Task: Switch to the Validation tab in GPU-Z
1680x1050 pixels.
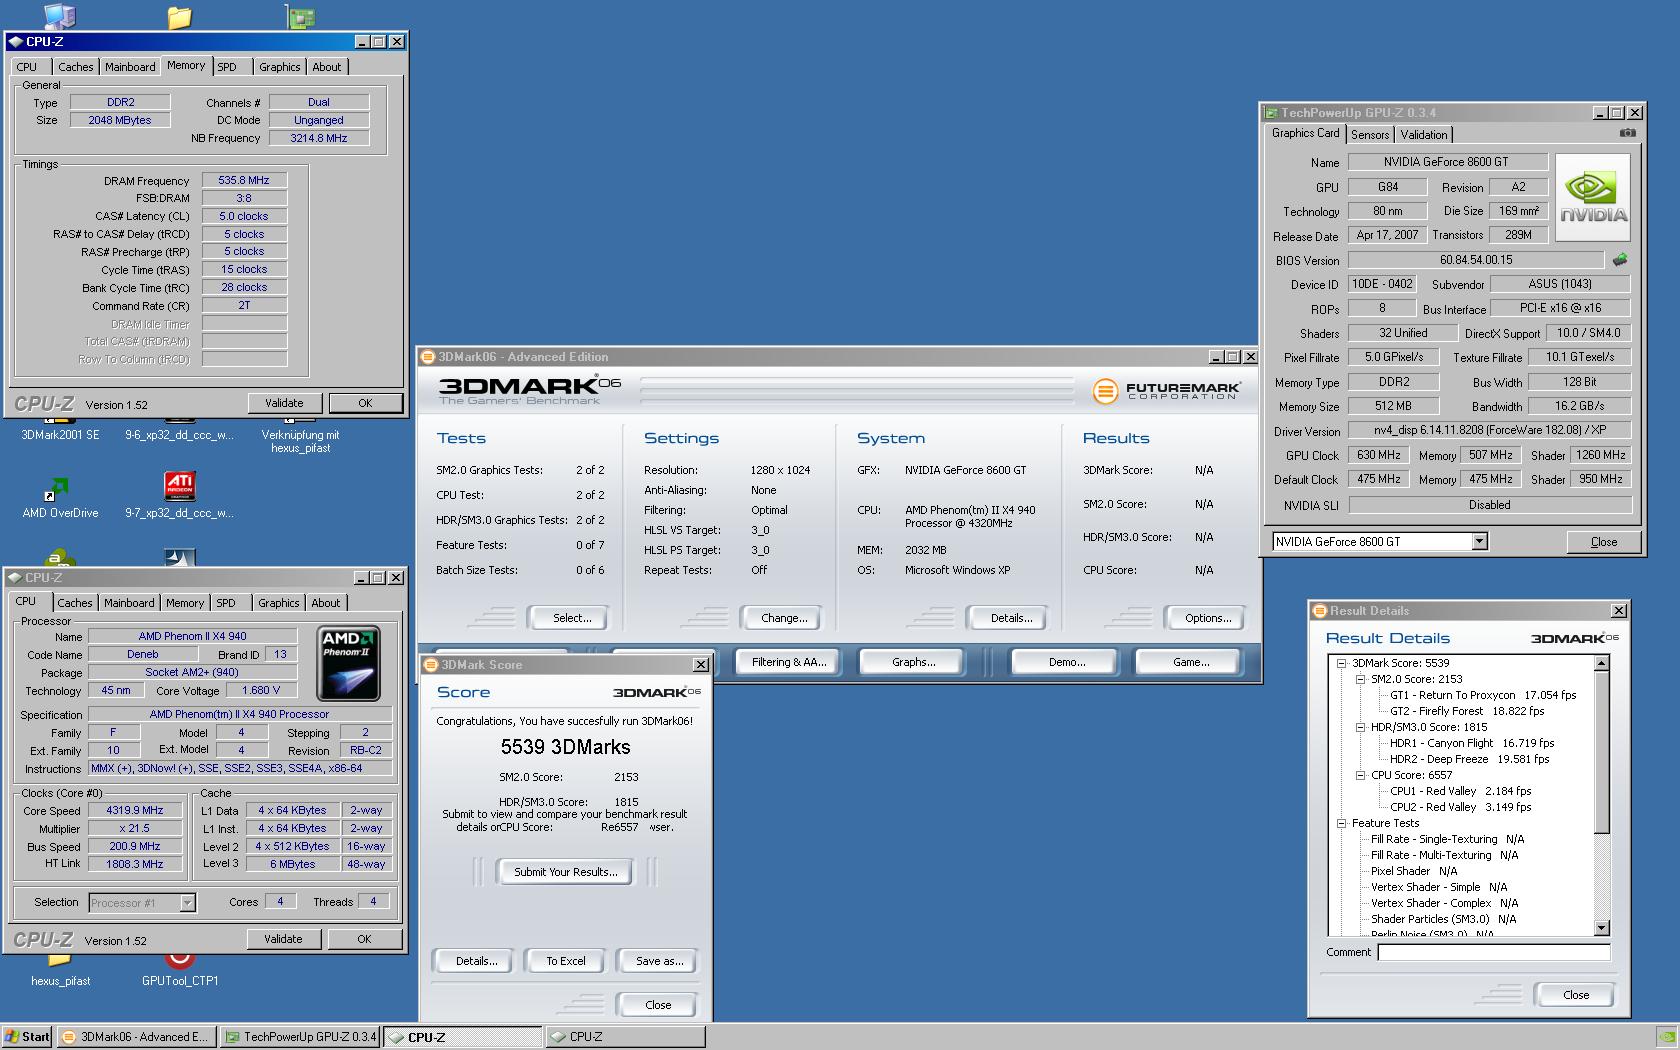Action: tap(1423, 135)
